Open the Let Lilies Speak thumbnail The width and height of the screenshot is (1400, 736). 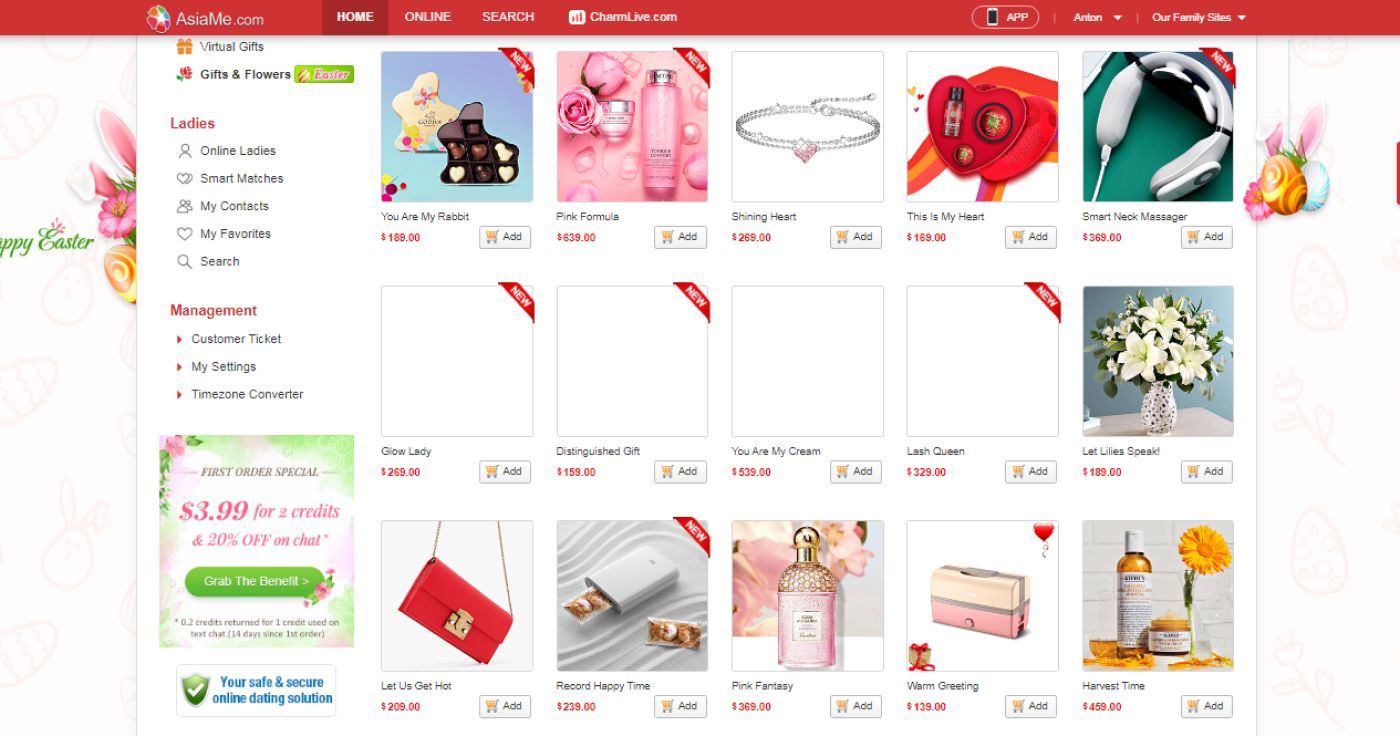(x=1158, y=361)
